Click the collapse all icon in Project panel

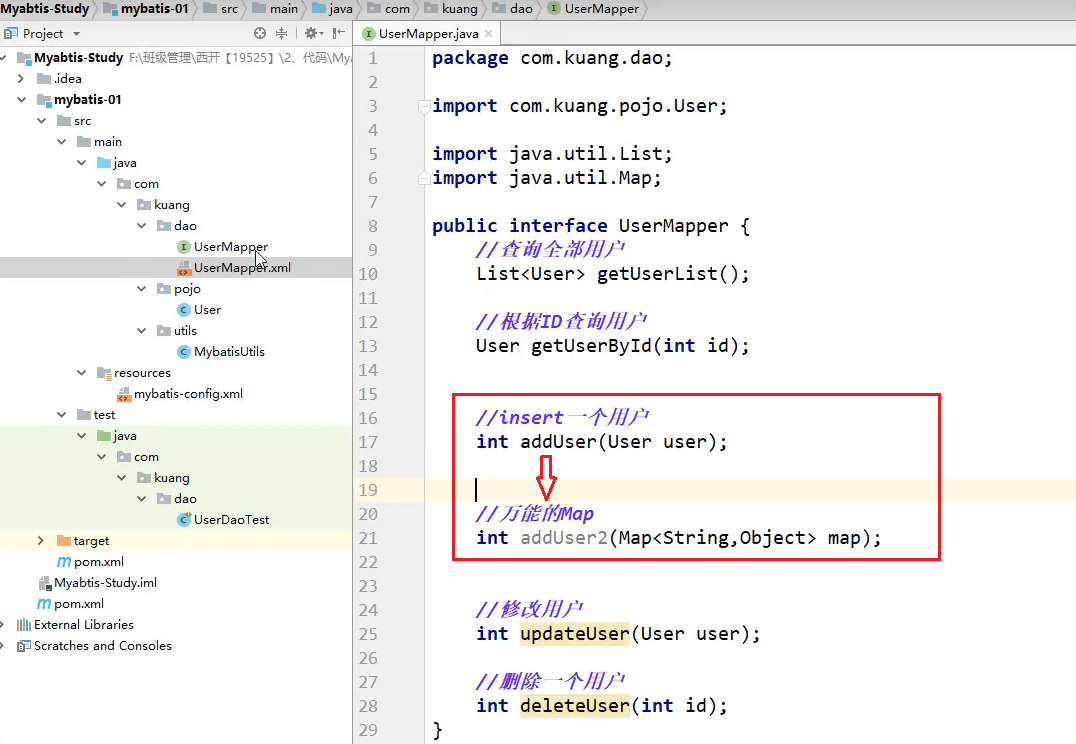[x=281, y=33]
